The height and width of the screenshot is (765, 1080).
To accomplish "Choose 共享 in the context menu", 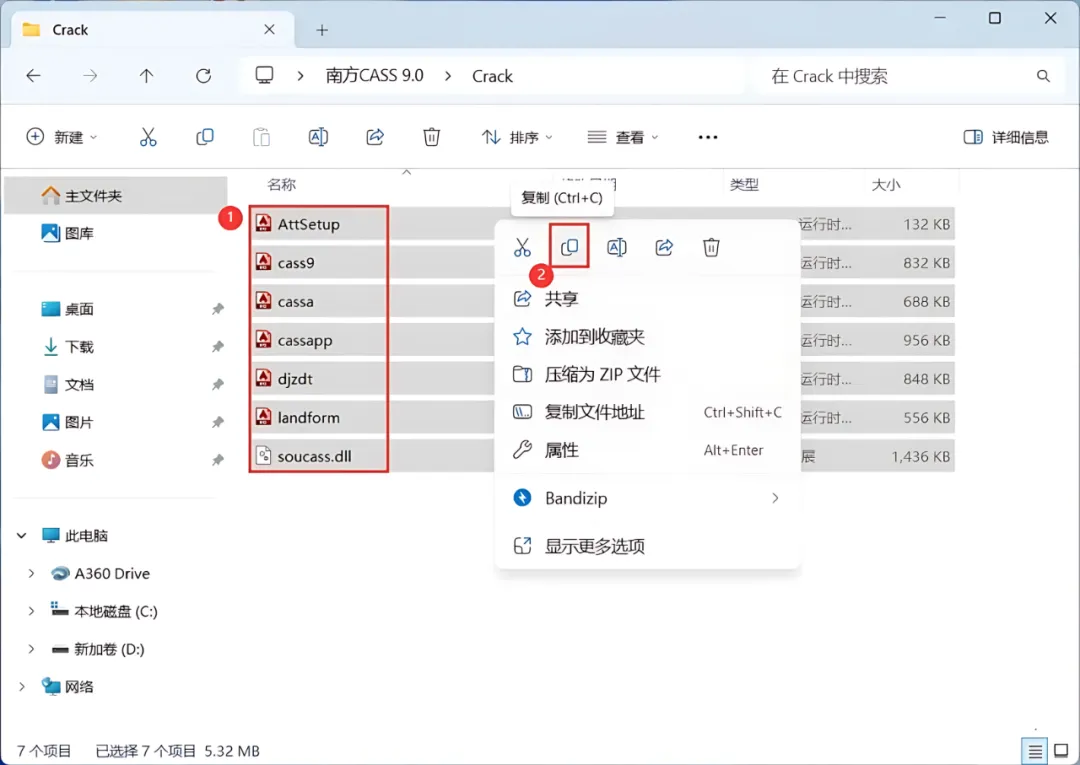I will click(x=647, y=298).
